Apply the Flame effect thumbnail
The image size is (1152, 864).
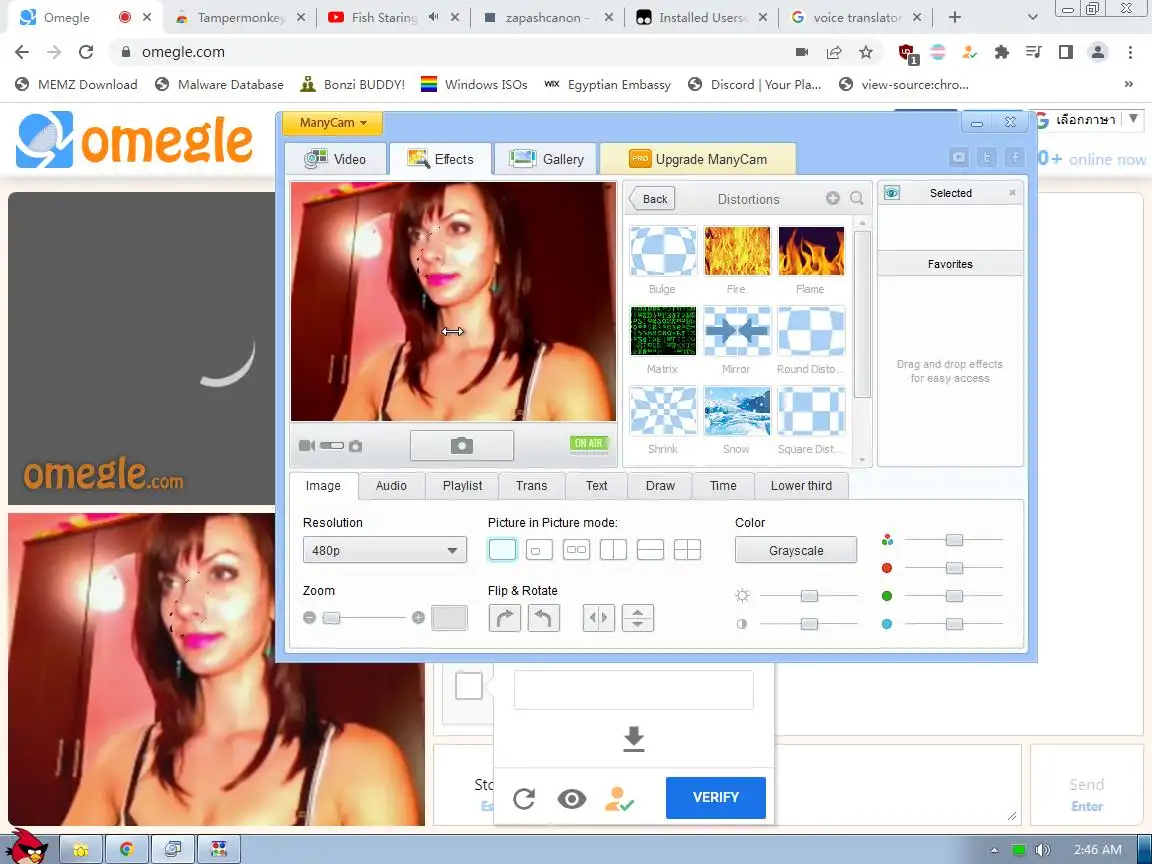coord(811,251)
